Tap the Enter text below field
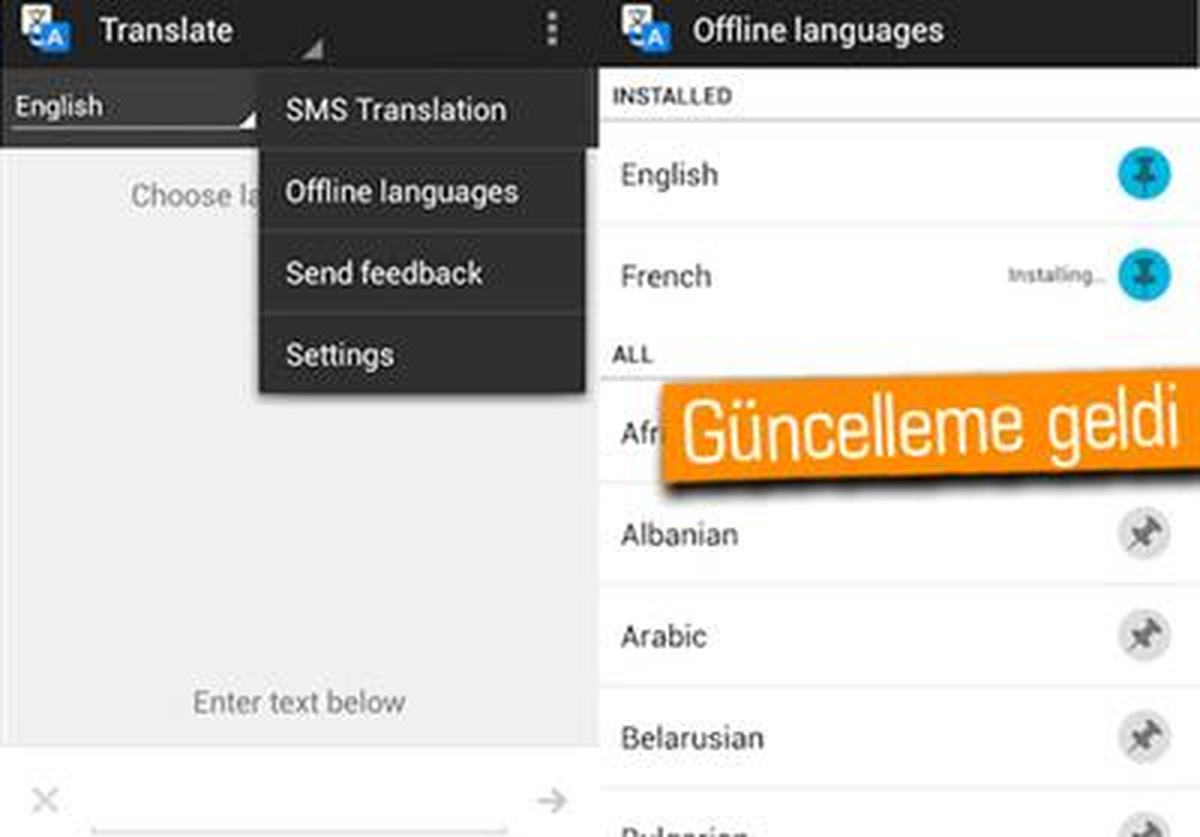Image resolution: width=1200 pixels, height=837 pixels. pos(301,702)
